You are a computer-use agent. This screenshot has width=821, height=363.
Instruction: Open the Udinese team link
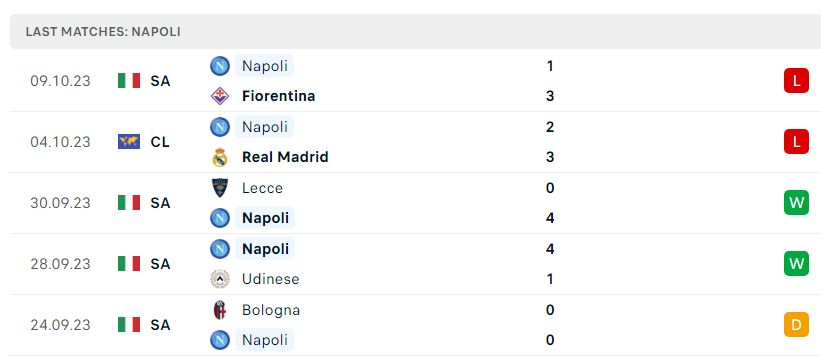pos(271,279)
